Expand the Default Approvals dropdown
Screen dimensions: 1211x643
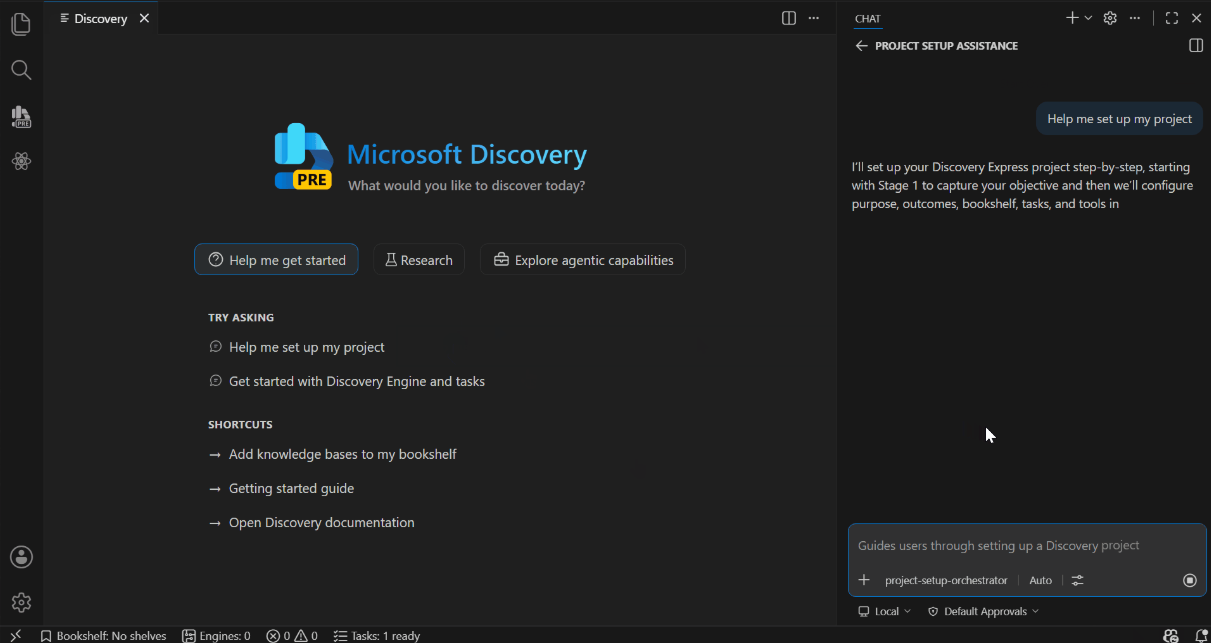pyautogui.click(x=984, y=611)
